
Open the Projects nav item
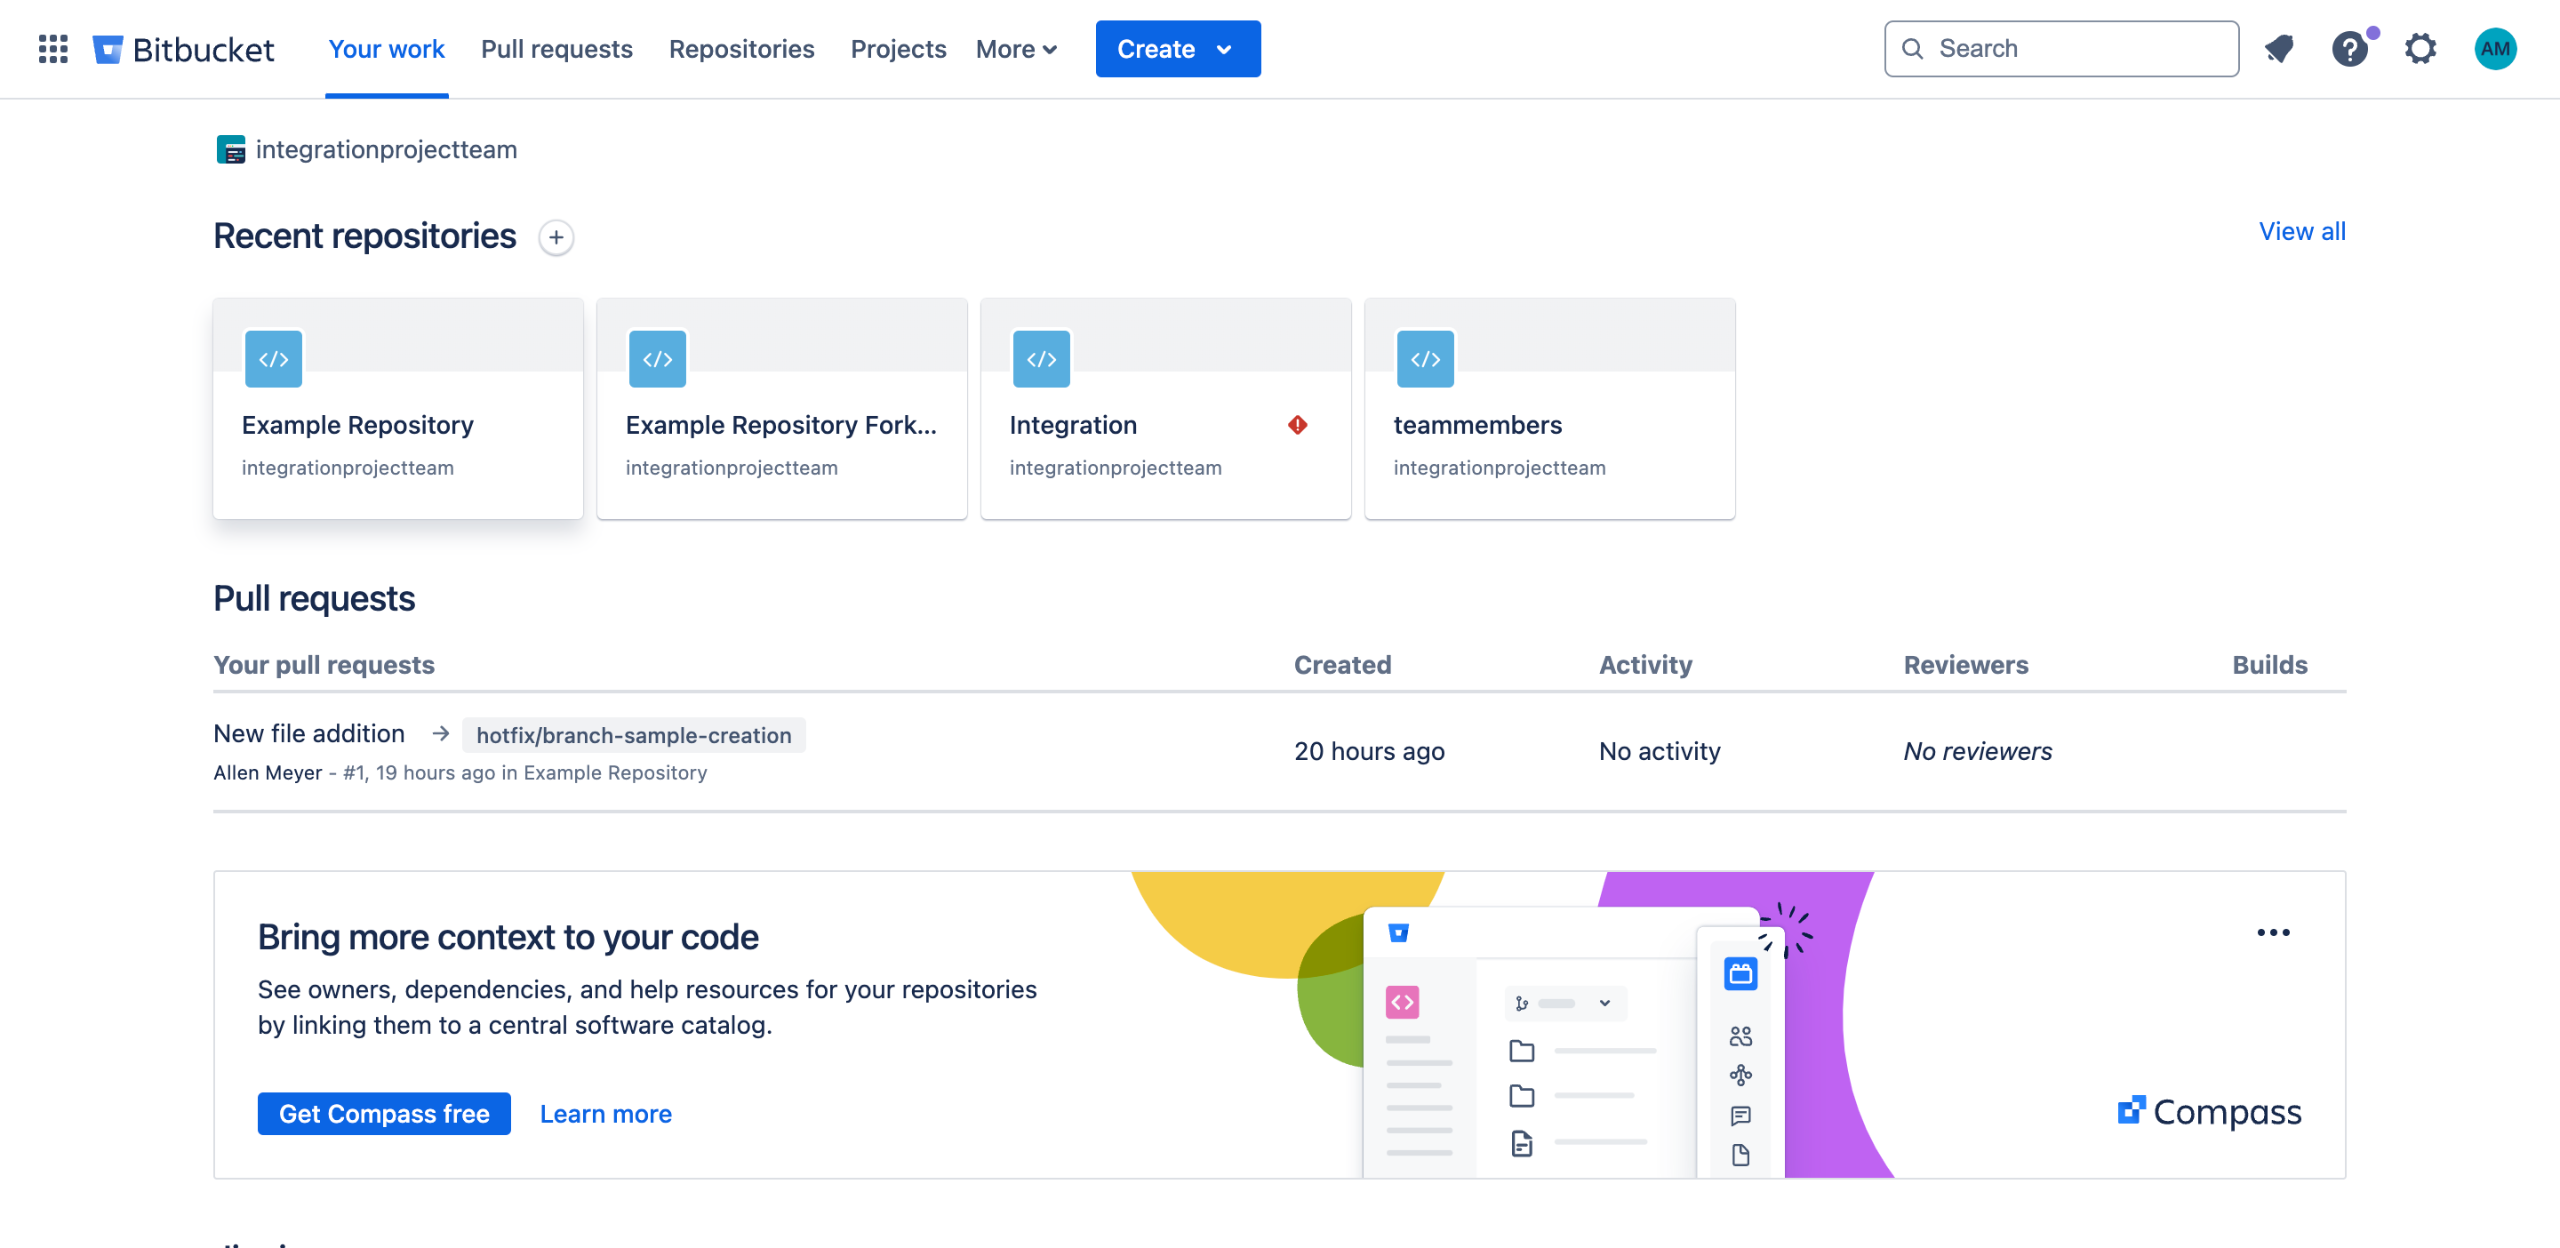click(x=898, y=48)
